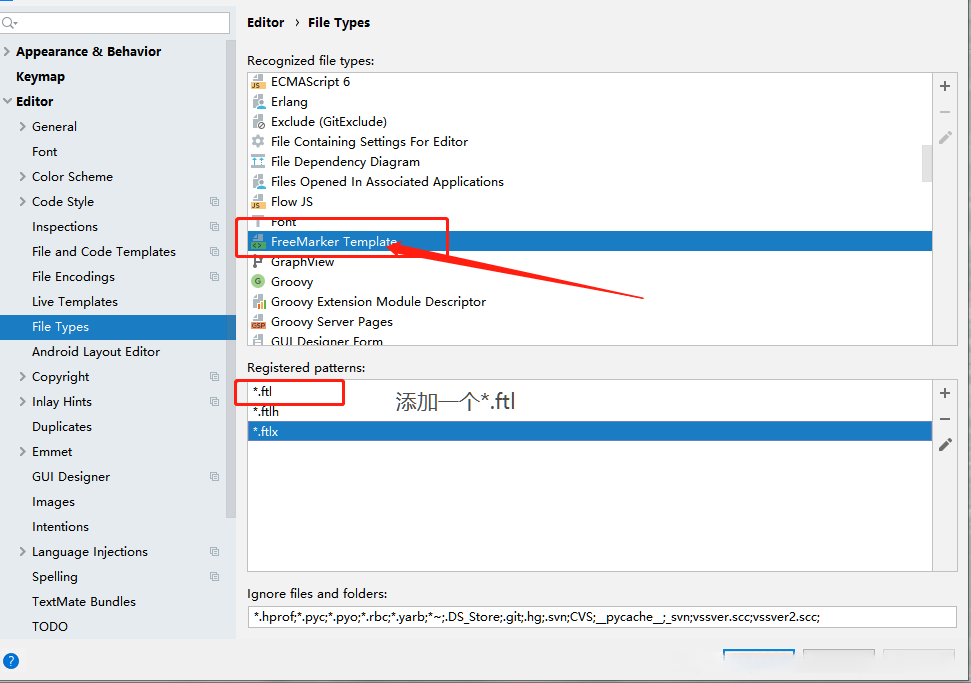The image size is (971, 683).
Task: Expand the Code Style node
Action: pyautogui.click(x=23, y=202)
